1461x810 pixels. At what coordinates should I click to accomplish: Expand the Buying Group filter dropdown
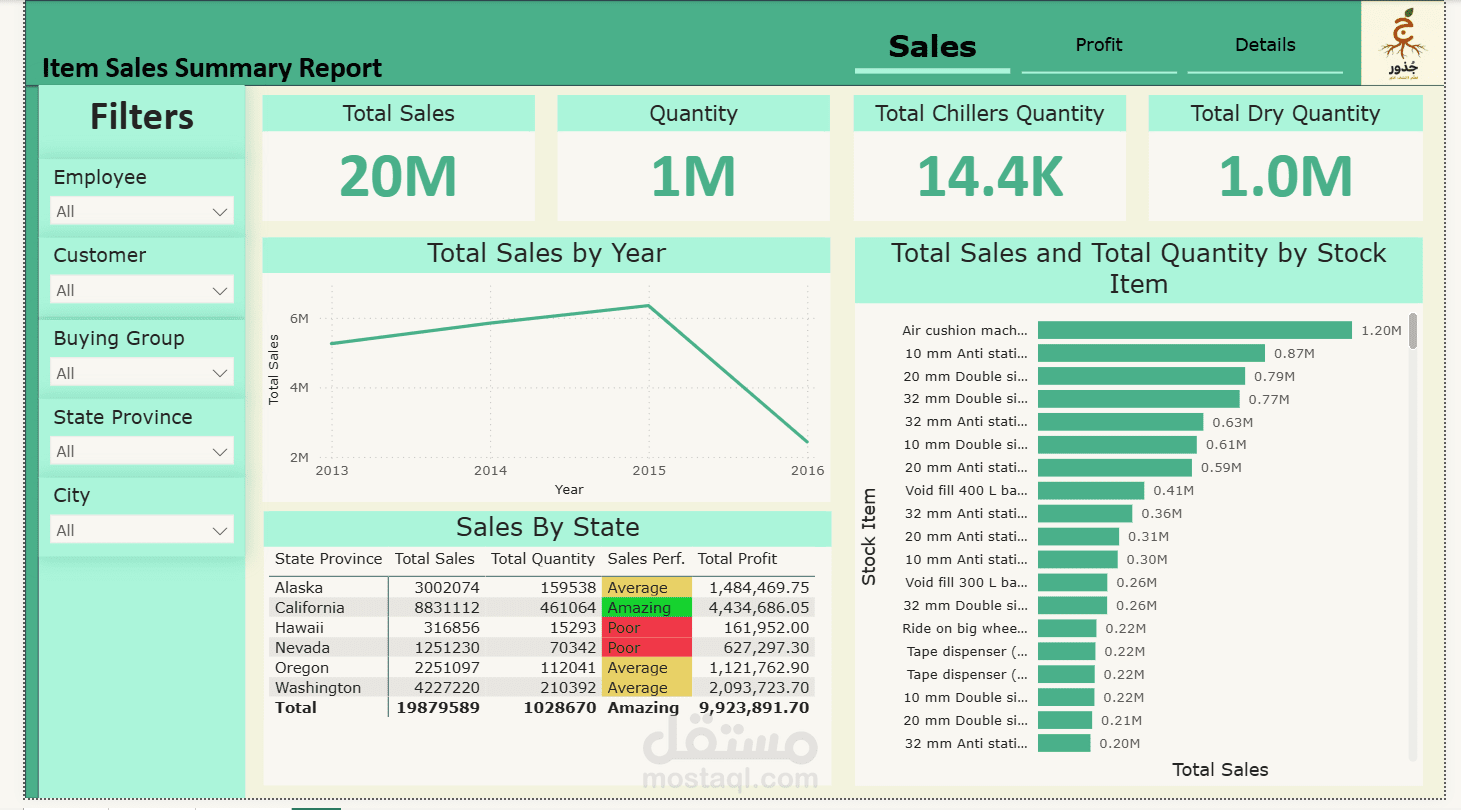point(141,373)
